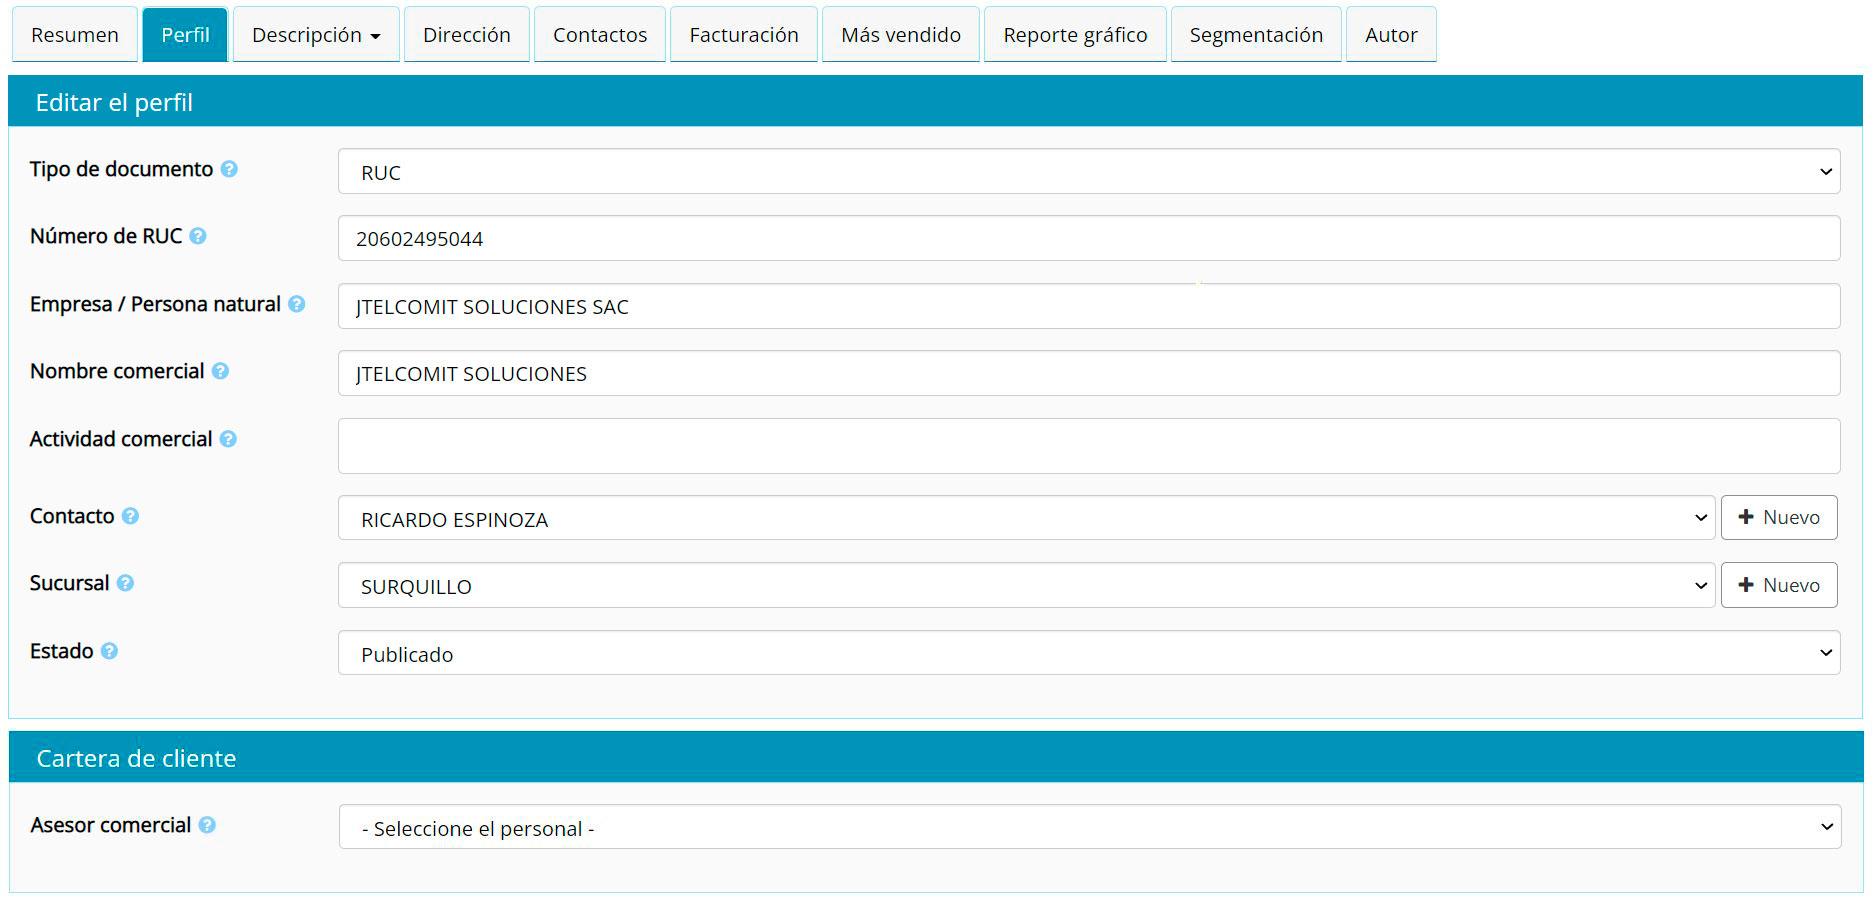Click into the Actividad comercial text field
The width and height of the screenshot is (1874, 902).
(1088, 446)
